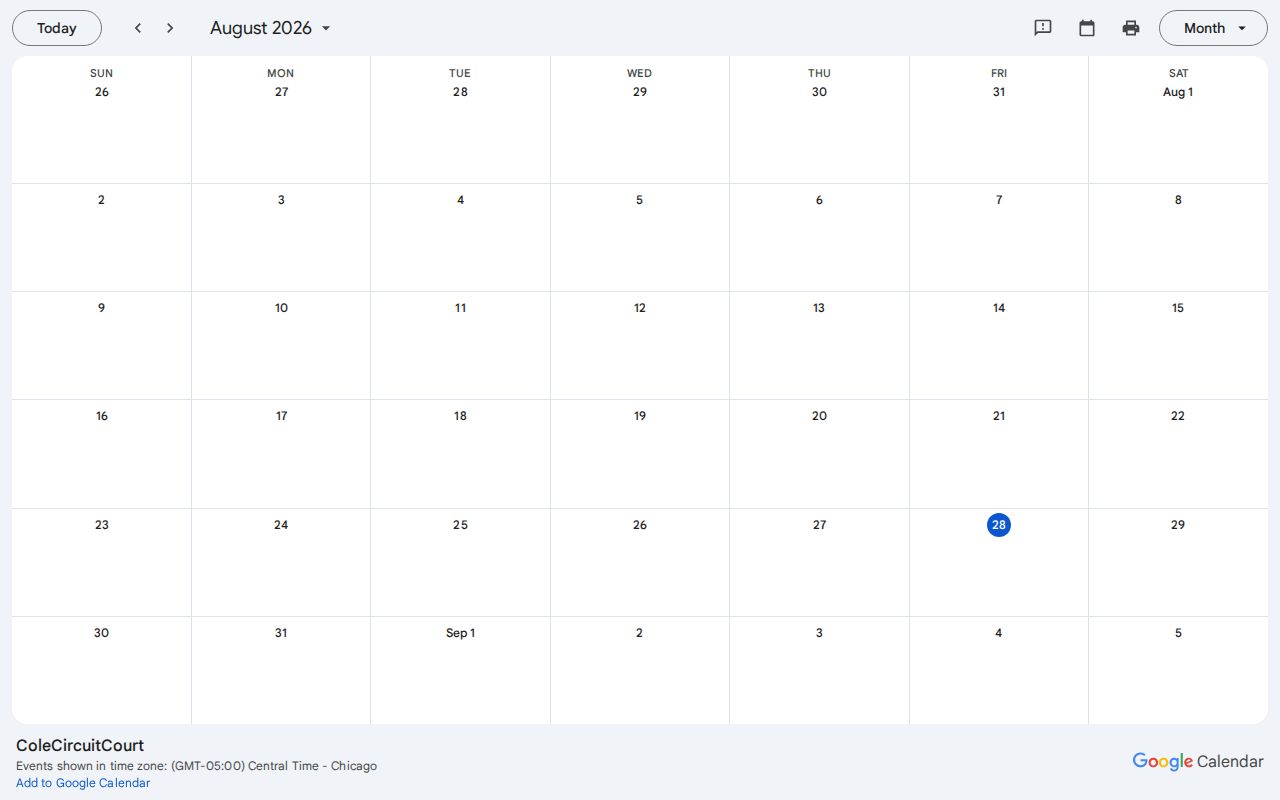Screen dimensions: 1280x800
Task: Click the date 29 in the Saturday column
Action: (1178, 525)
